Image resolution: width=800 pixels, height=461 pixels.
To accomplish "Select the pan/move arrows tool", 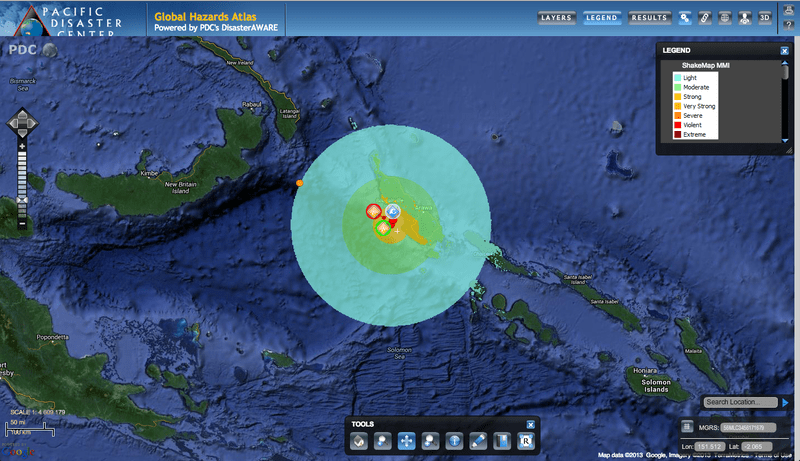I will click(407, 440).
